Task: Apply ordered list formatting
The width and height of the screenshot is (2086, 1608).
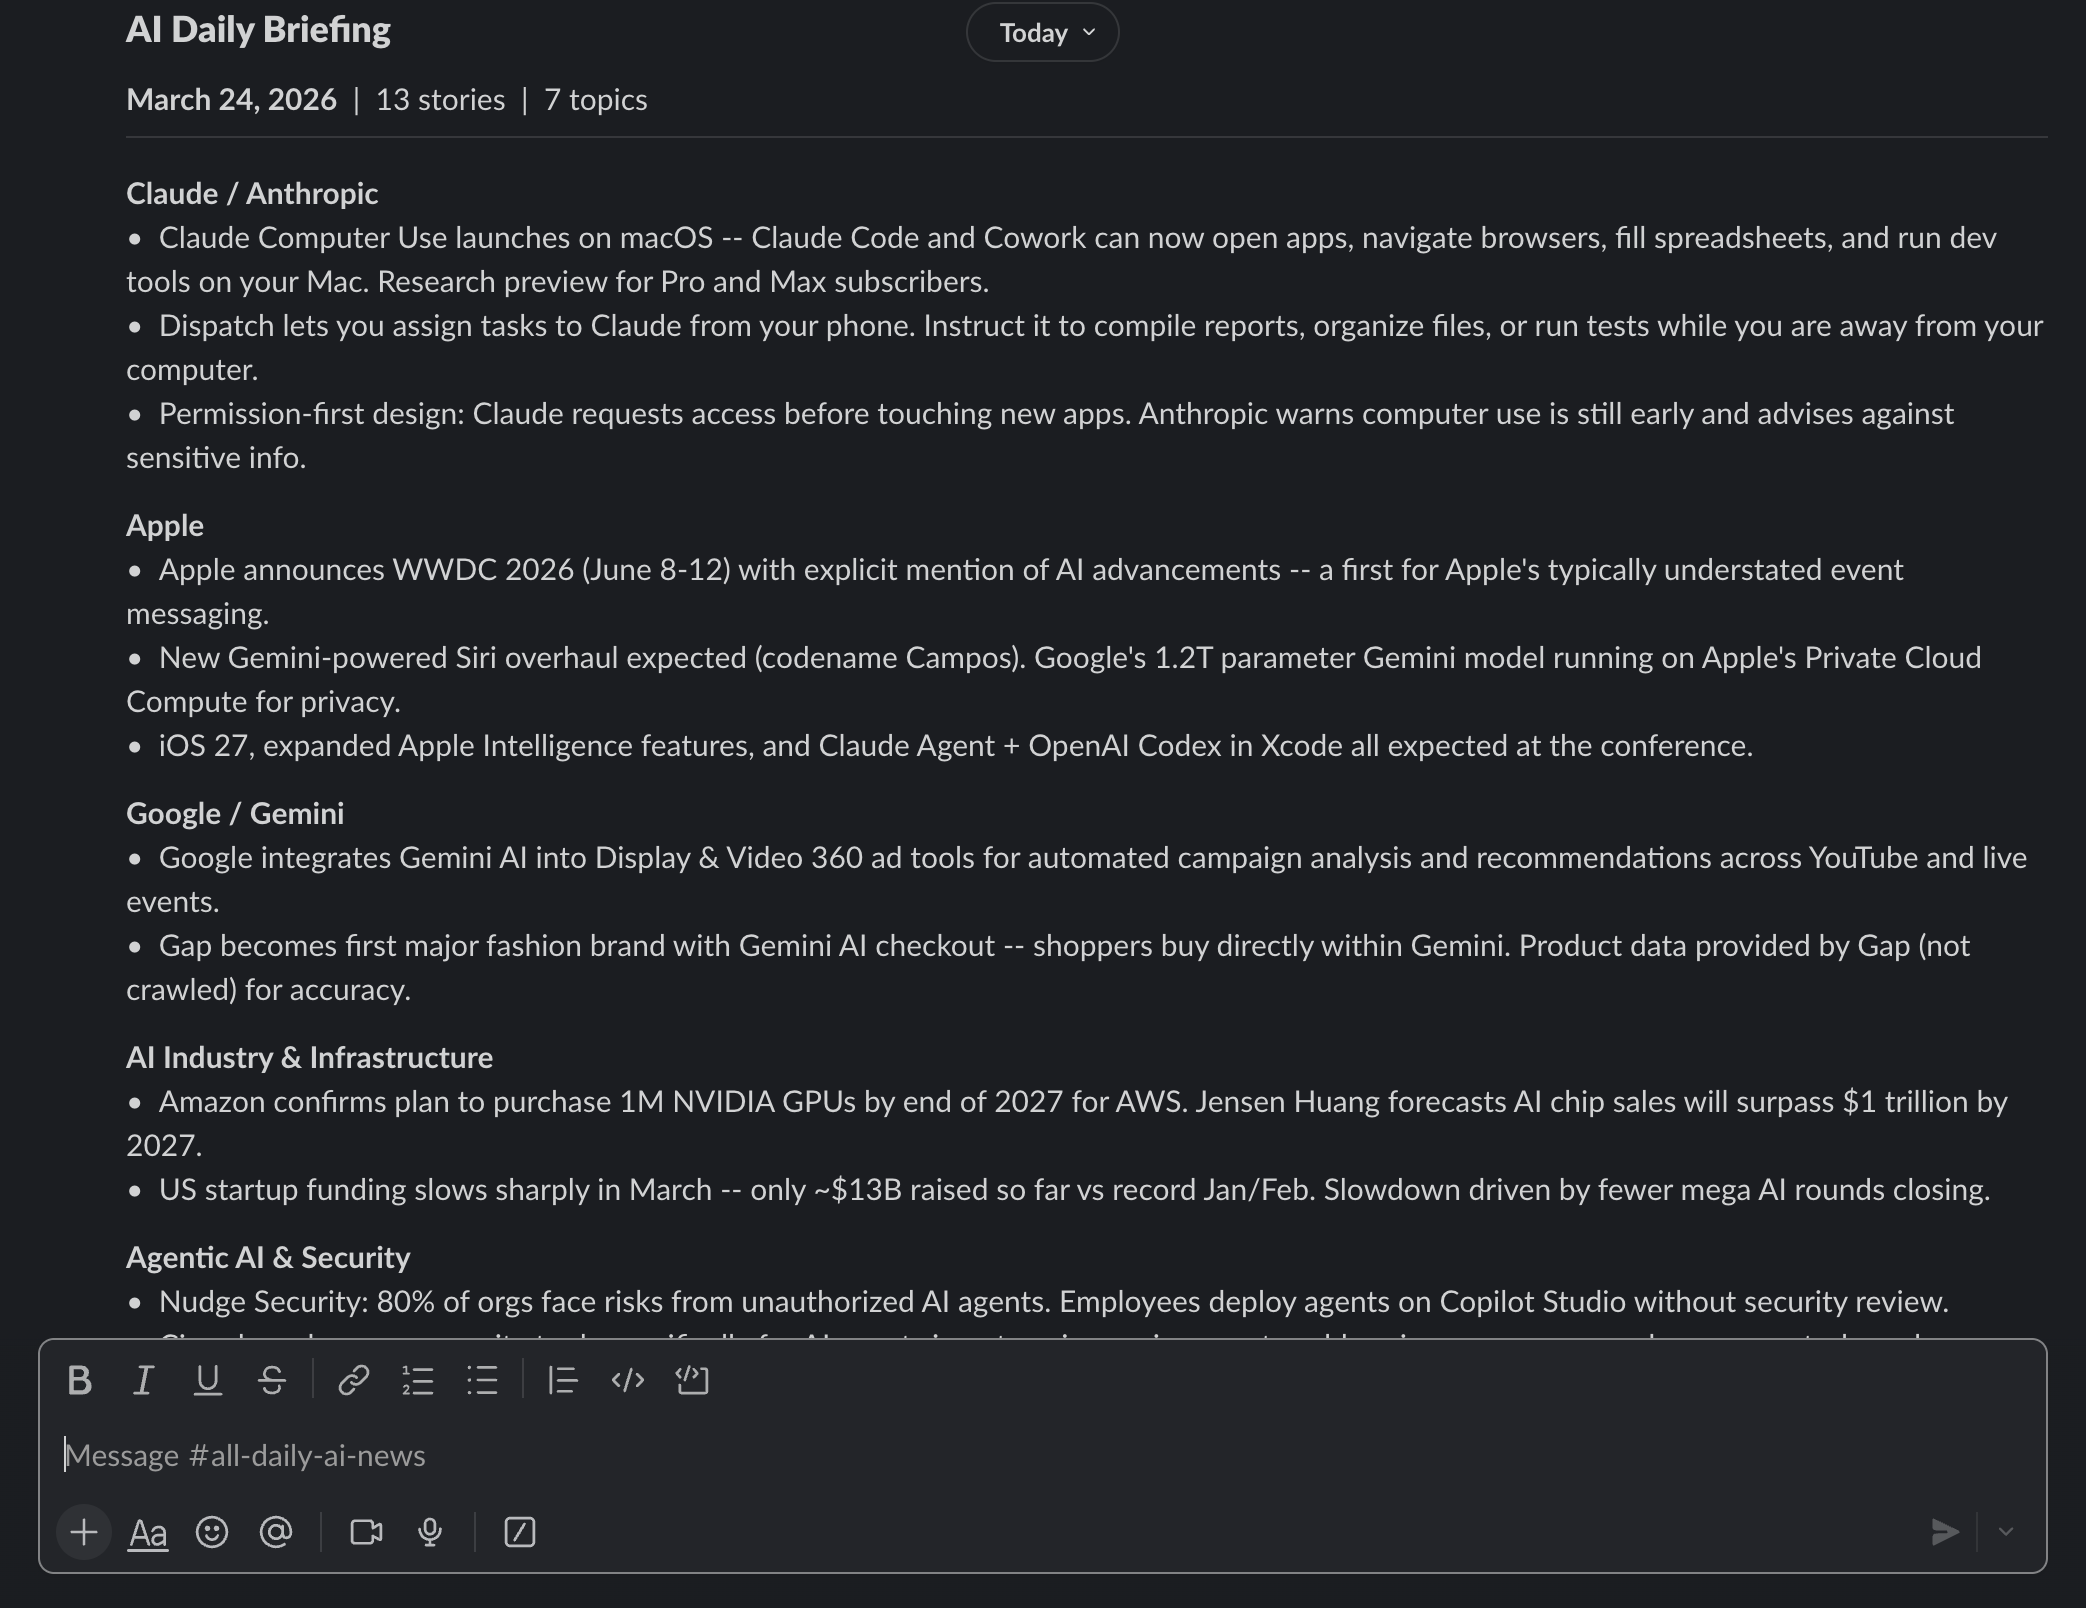Action: point(418,1381)
